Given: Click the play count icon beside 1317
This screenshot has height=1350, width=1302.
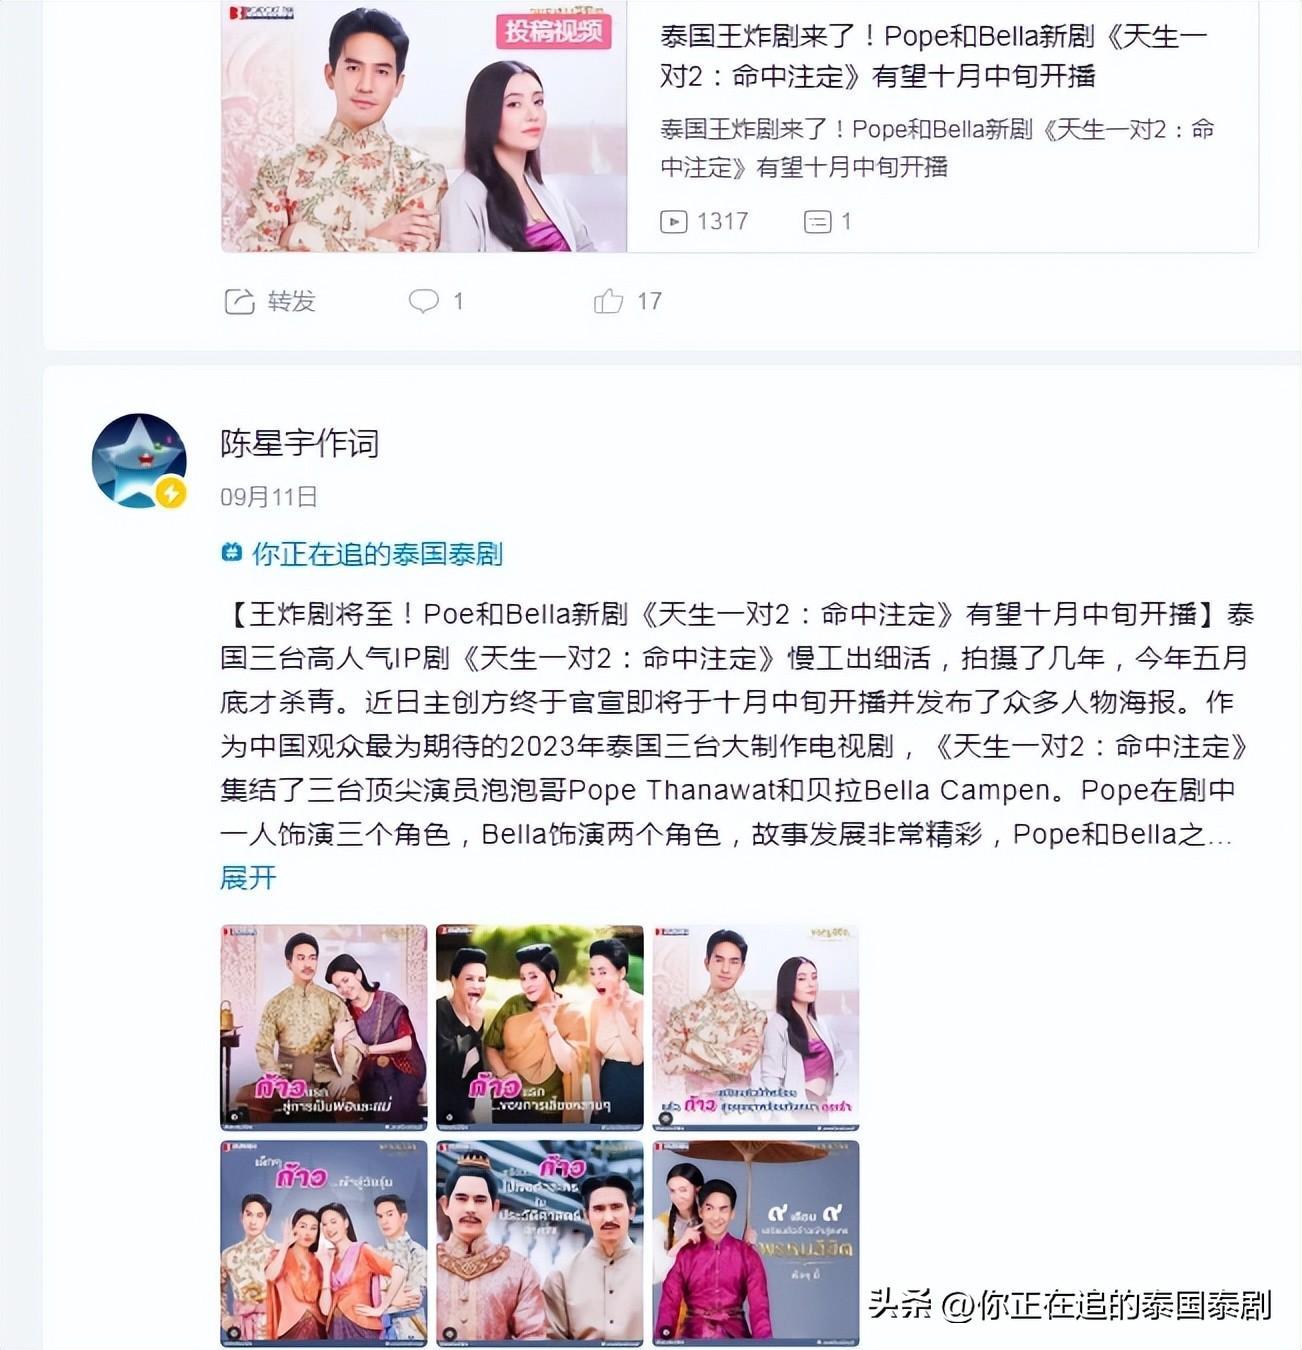Looking at the screenshot, I should coord(674,222).
